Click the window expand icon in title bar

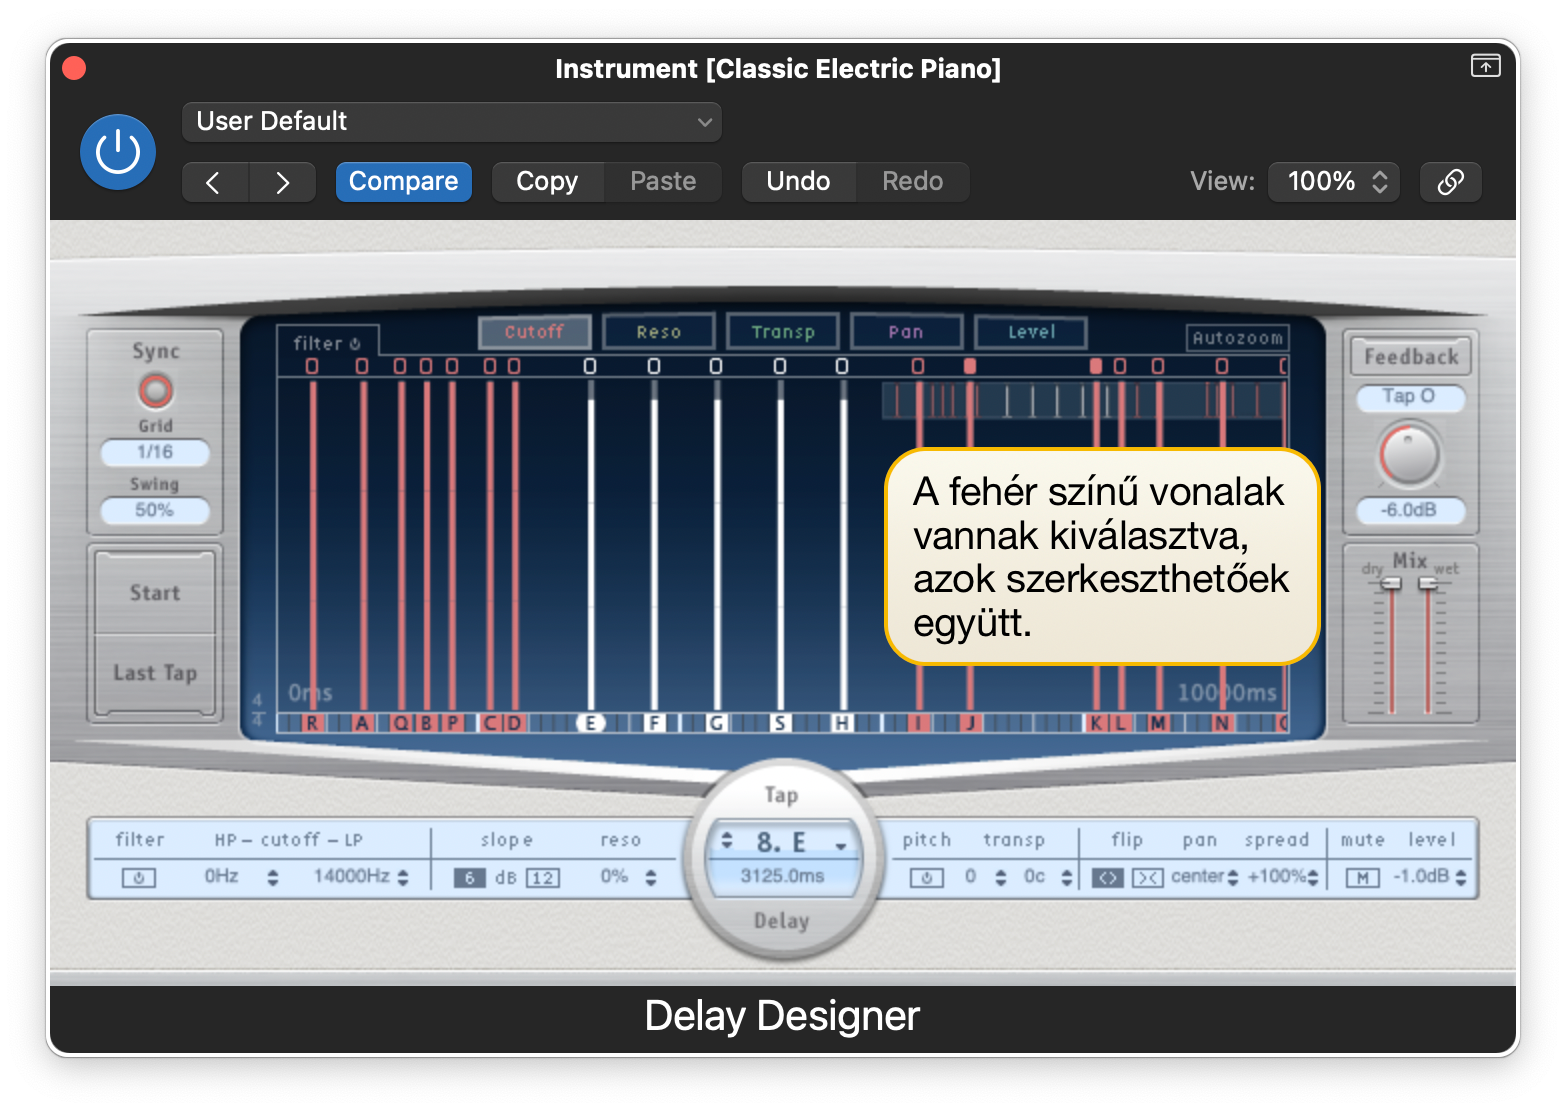click(x=1485, y=66)
